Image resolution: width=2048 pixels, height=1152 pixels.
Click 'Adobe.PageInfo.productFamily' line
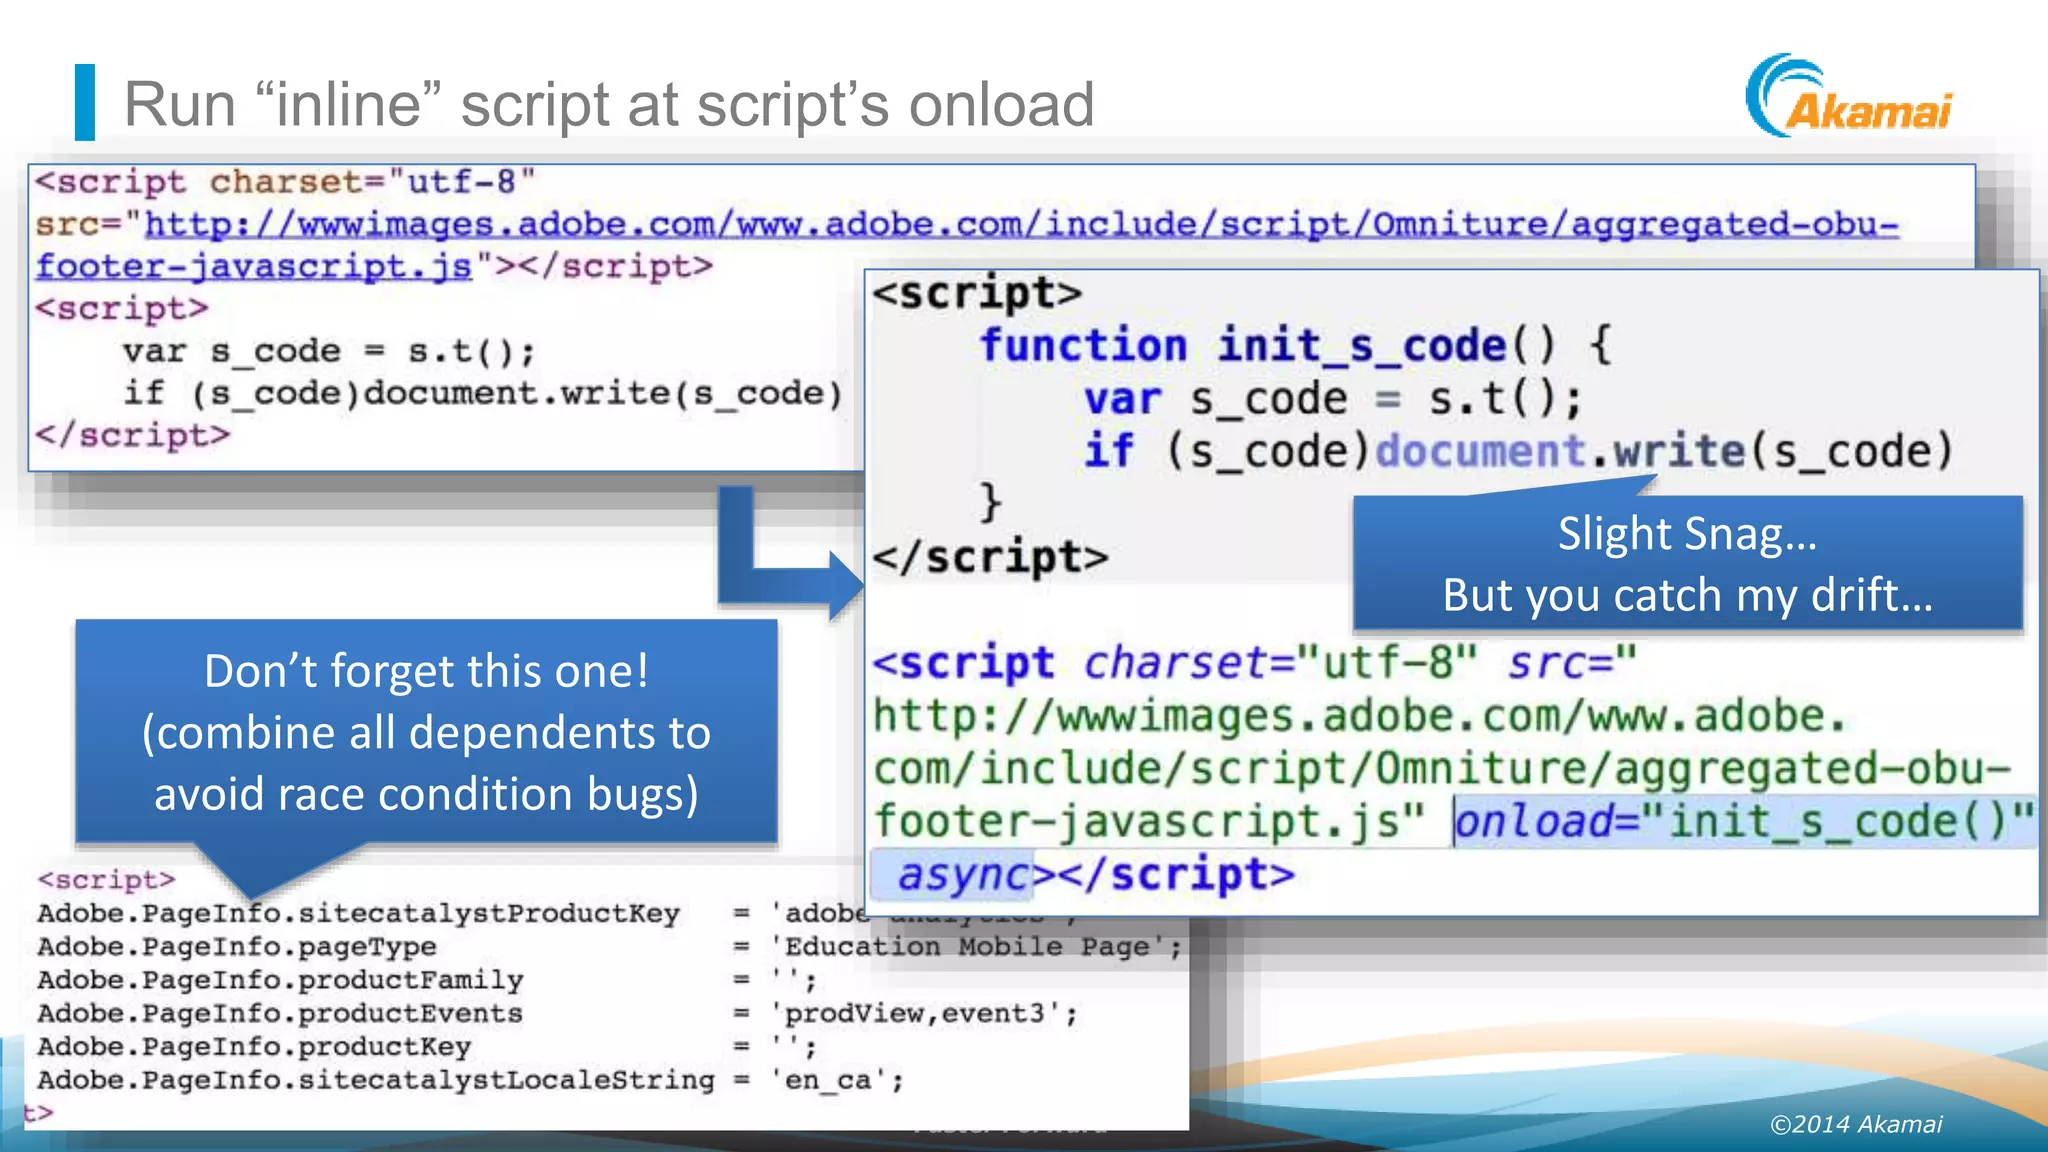point(280,980)
